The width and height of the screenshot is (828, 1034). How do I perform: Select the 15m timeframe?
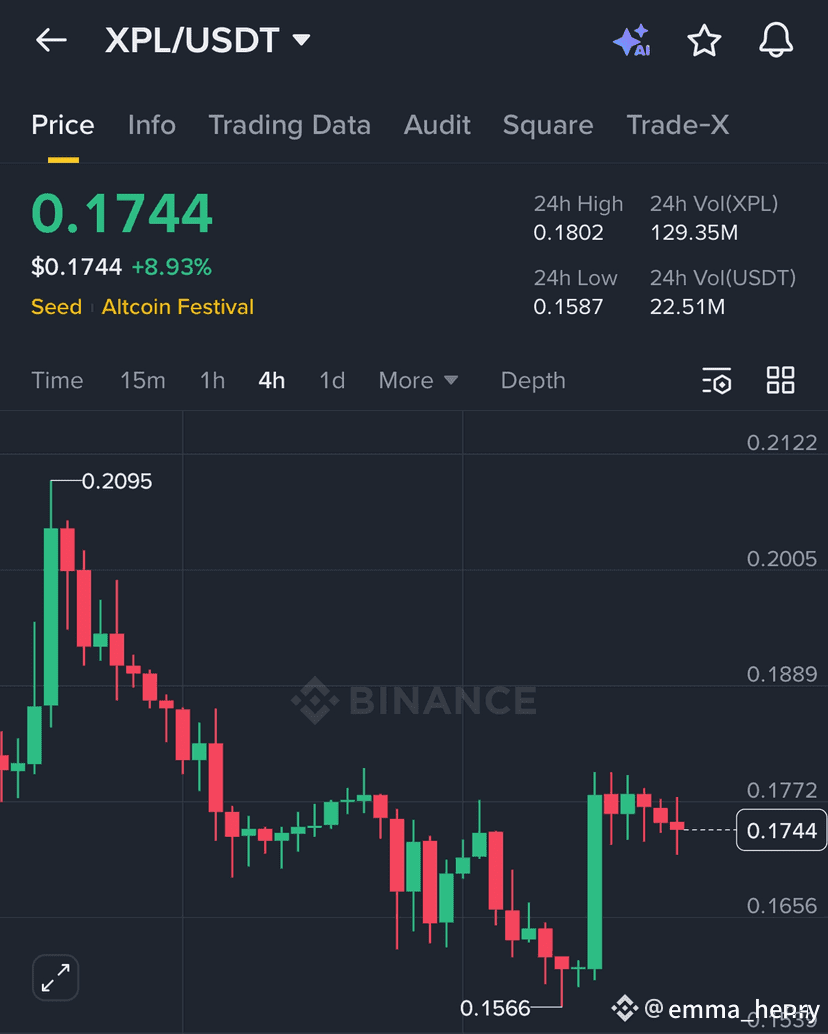point(142,380)
